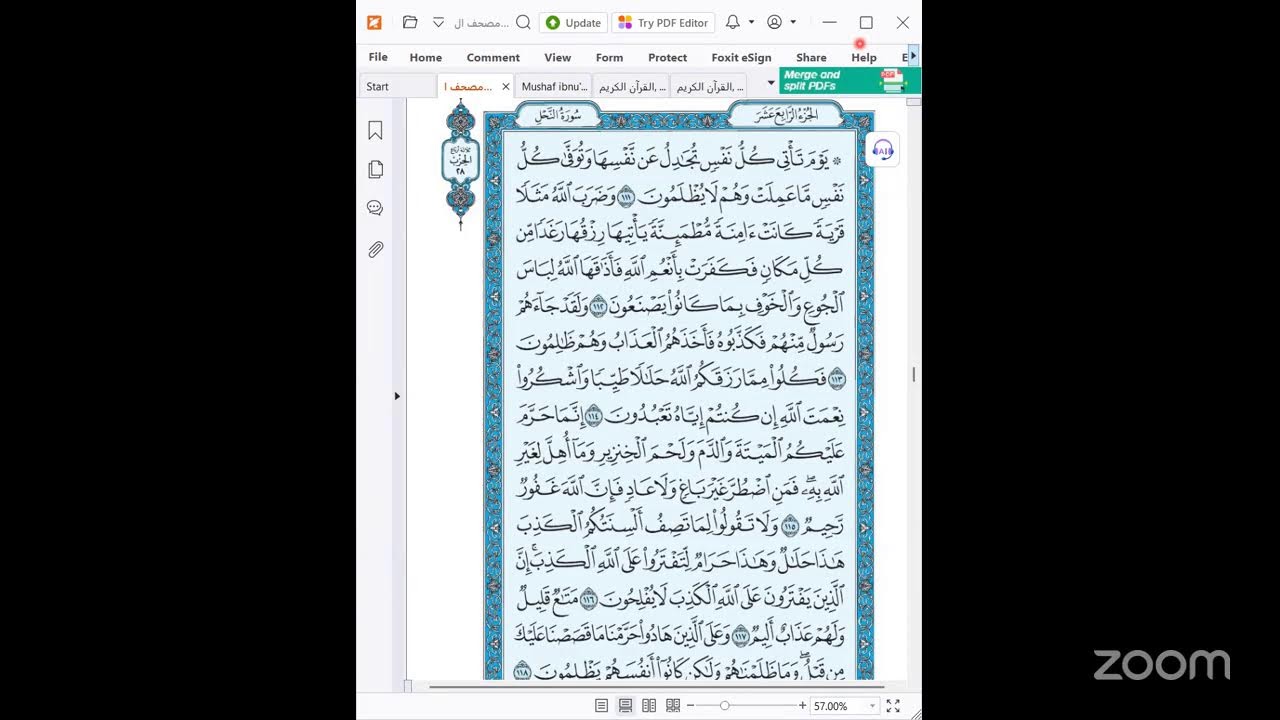Select continuous page view mode
Image resolution: width=1280 pixels, height=720 pixels.
click(x=625, y=705)
